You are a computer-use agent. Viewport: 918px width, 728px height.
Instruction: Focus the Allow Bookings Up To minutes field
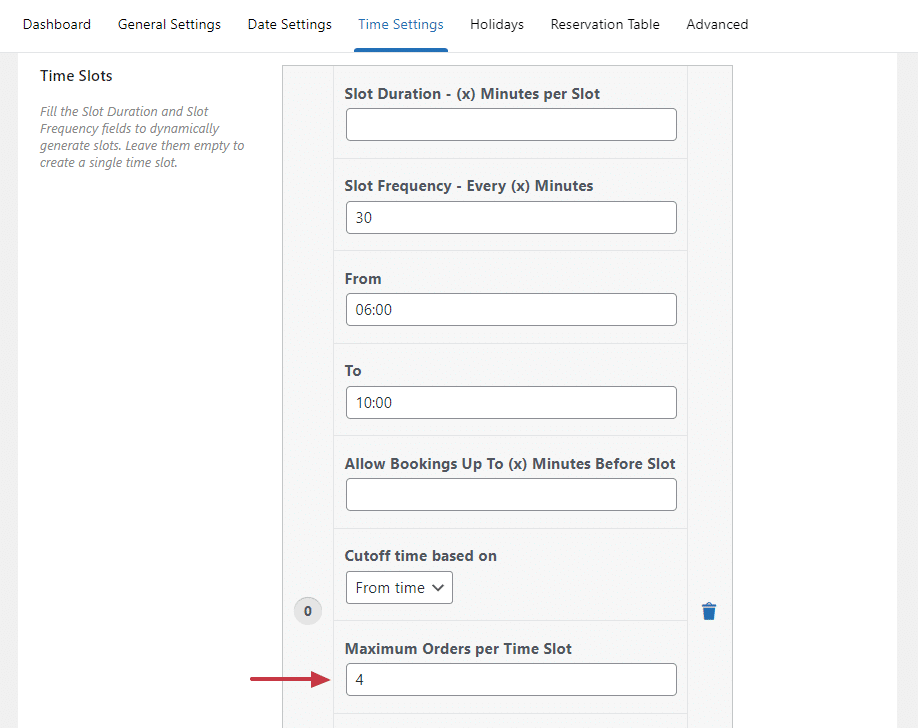[x=511, y=494]
